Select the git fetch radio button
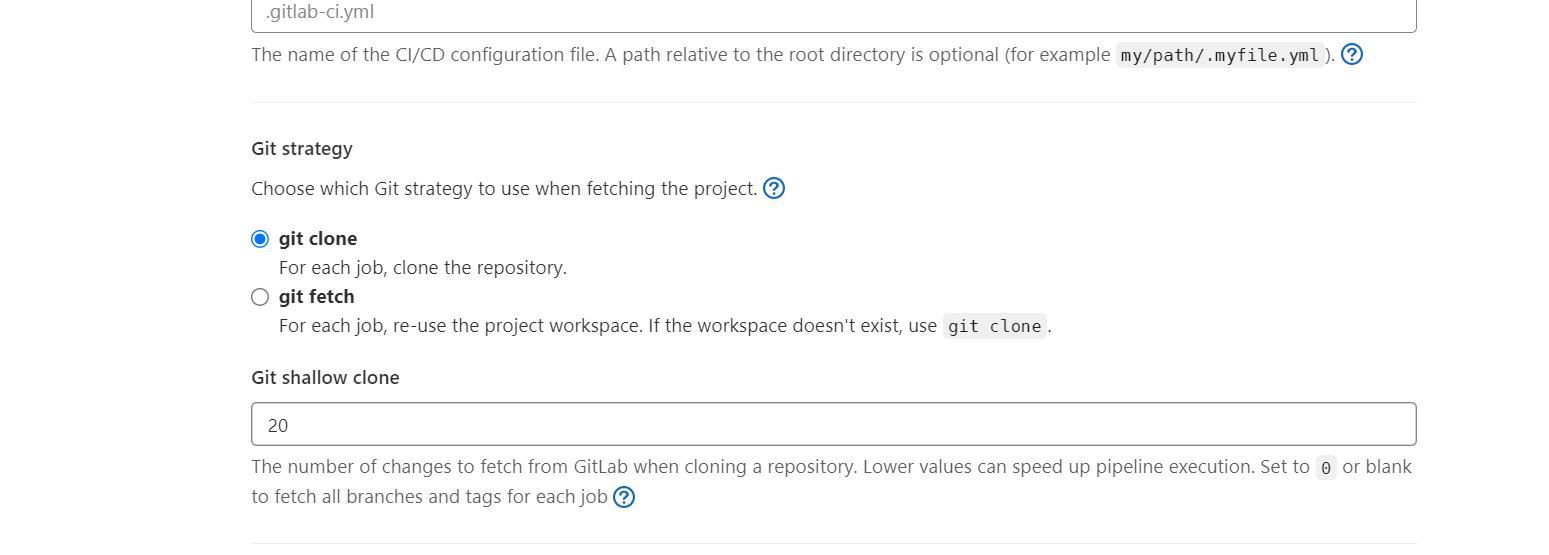Screen dimensions: 1549x555 pyautogui.click(x=260, y=297)
